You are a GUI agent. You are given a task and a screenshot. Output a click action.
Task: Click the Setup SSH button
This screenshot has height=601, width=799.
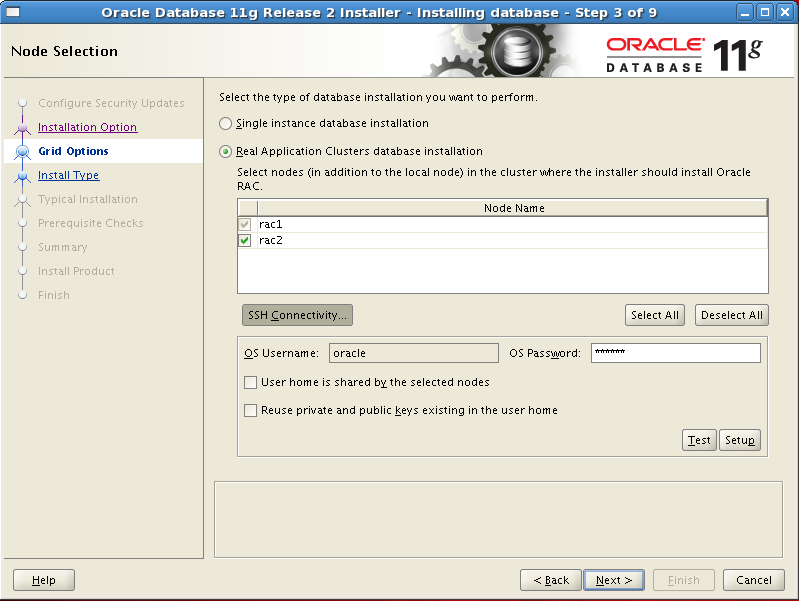(x=740, y=440)
